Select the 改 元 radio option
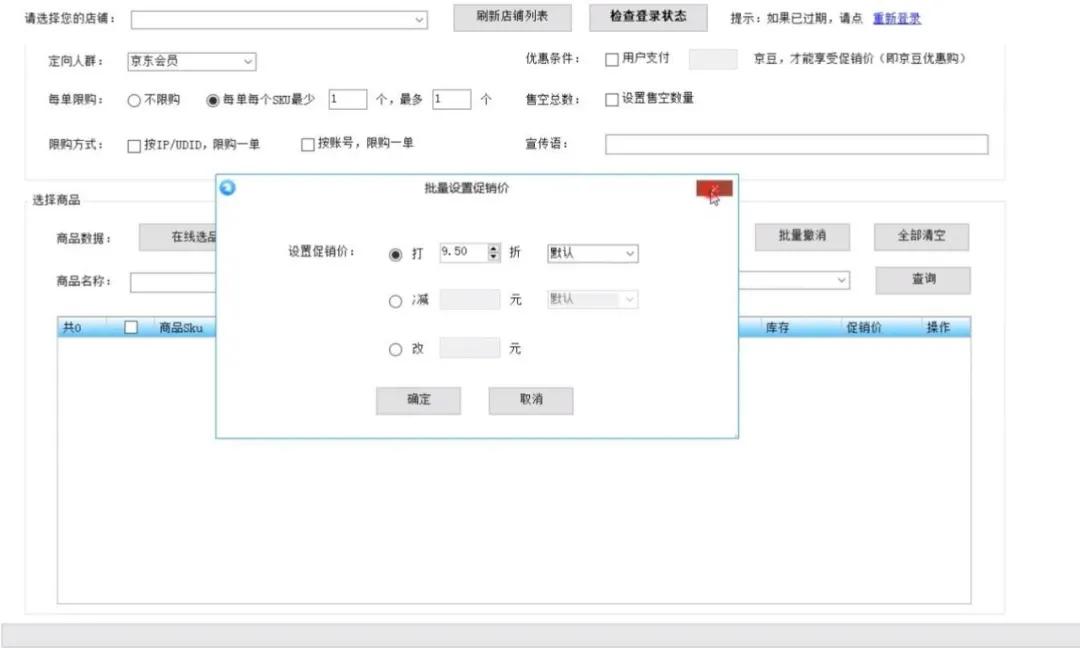Viewport: 1080px width, 648px height. click(395, 349)
